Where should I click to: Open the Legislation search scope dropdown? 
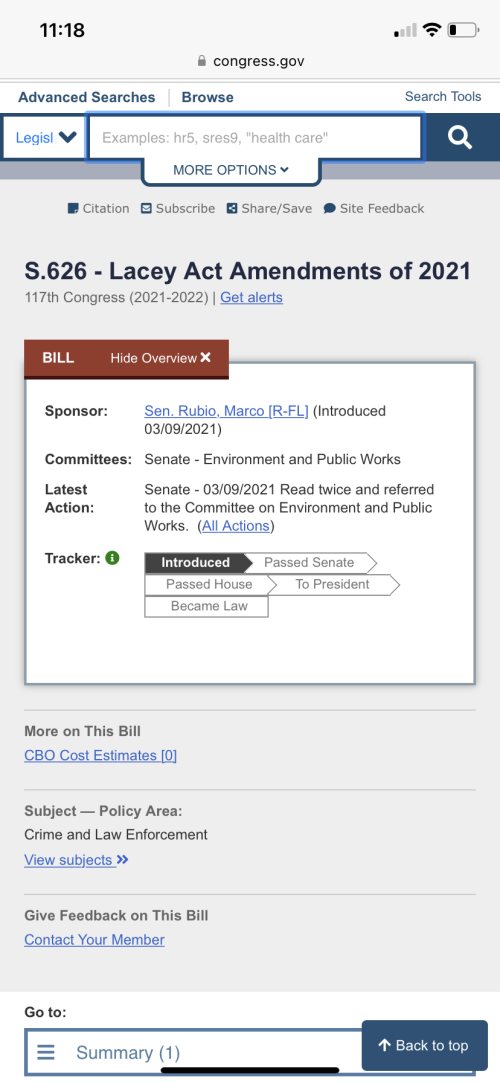(x=46, y=137)
